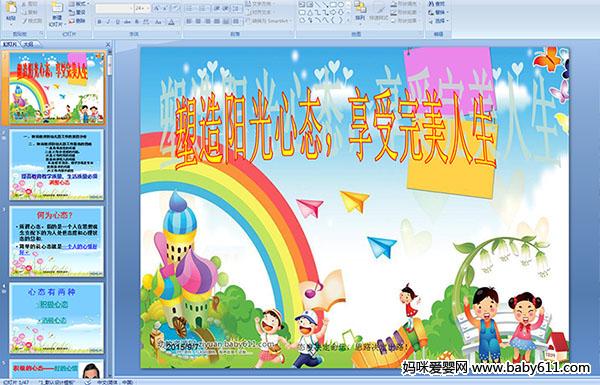Viewport: 600px width, 385px height.
Task: Select the Format Painter (格式刷) tool
Action: (x=32, y=21)
